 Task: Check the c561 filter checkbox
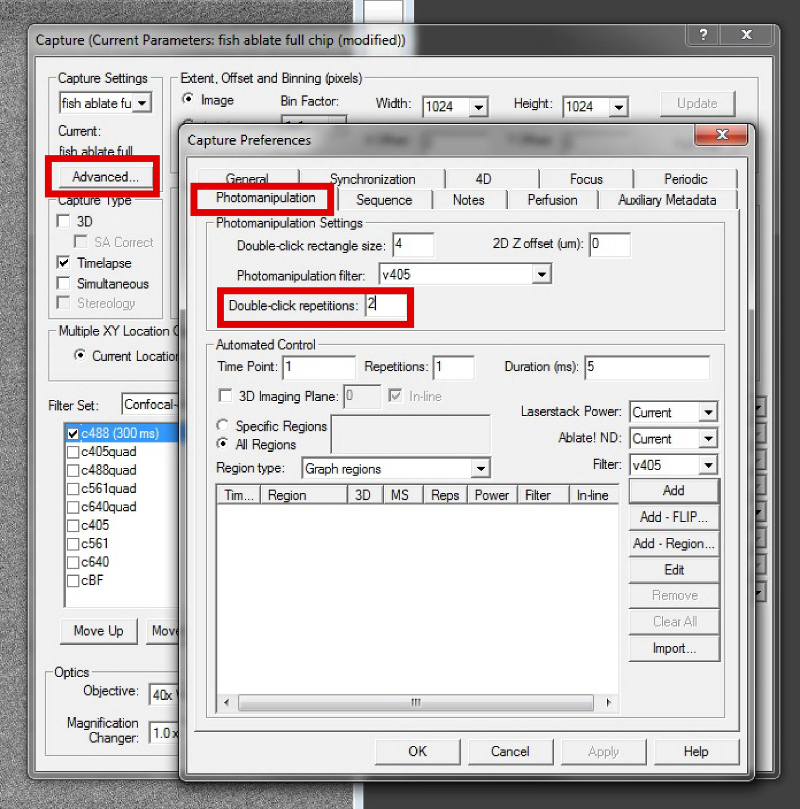(73, 544)
